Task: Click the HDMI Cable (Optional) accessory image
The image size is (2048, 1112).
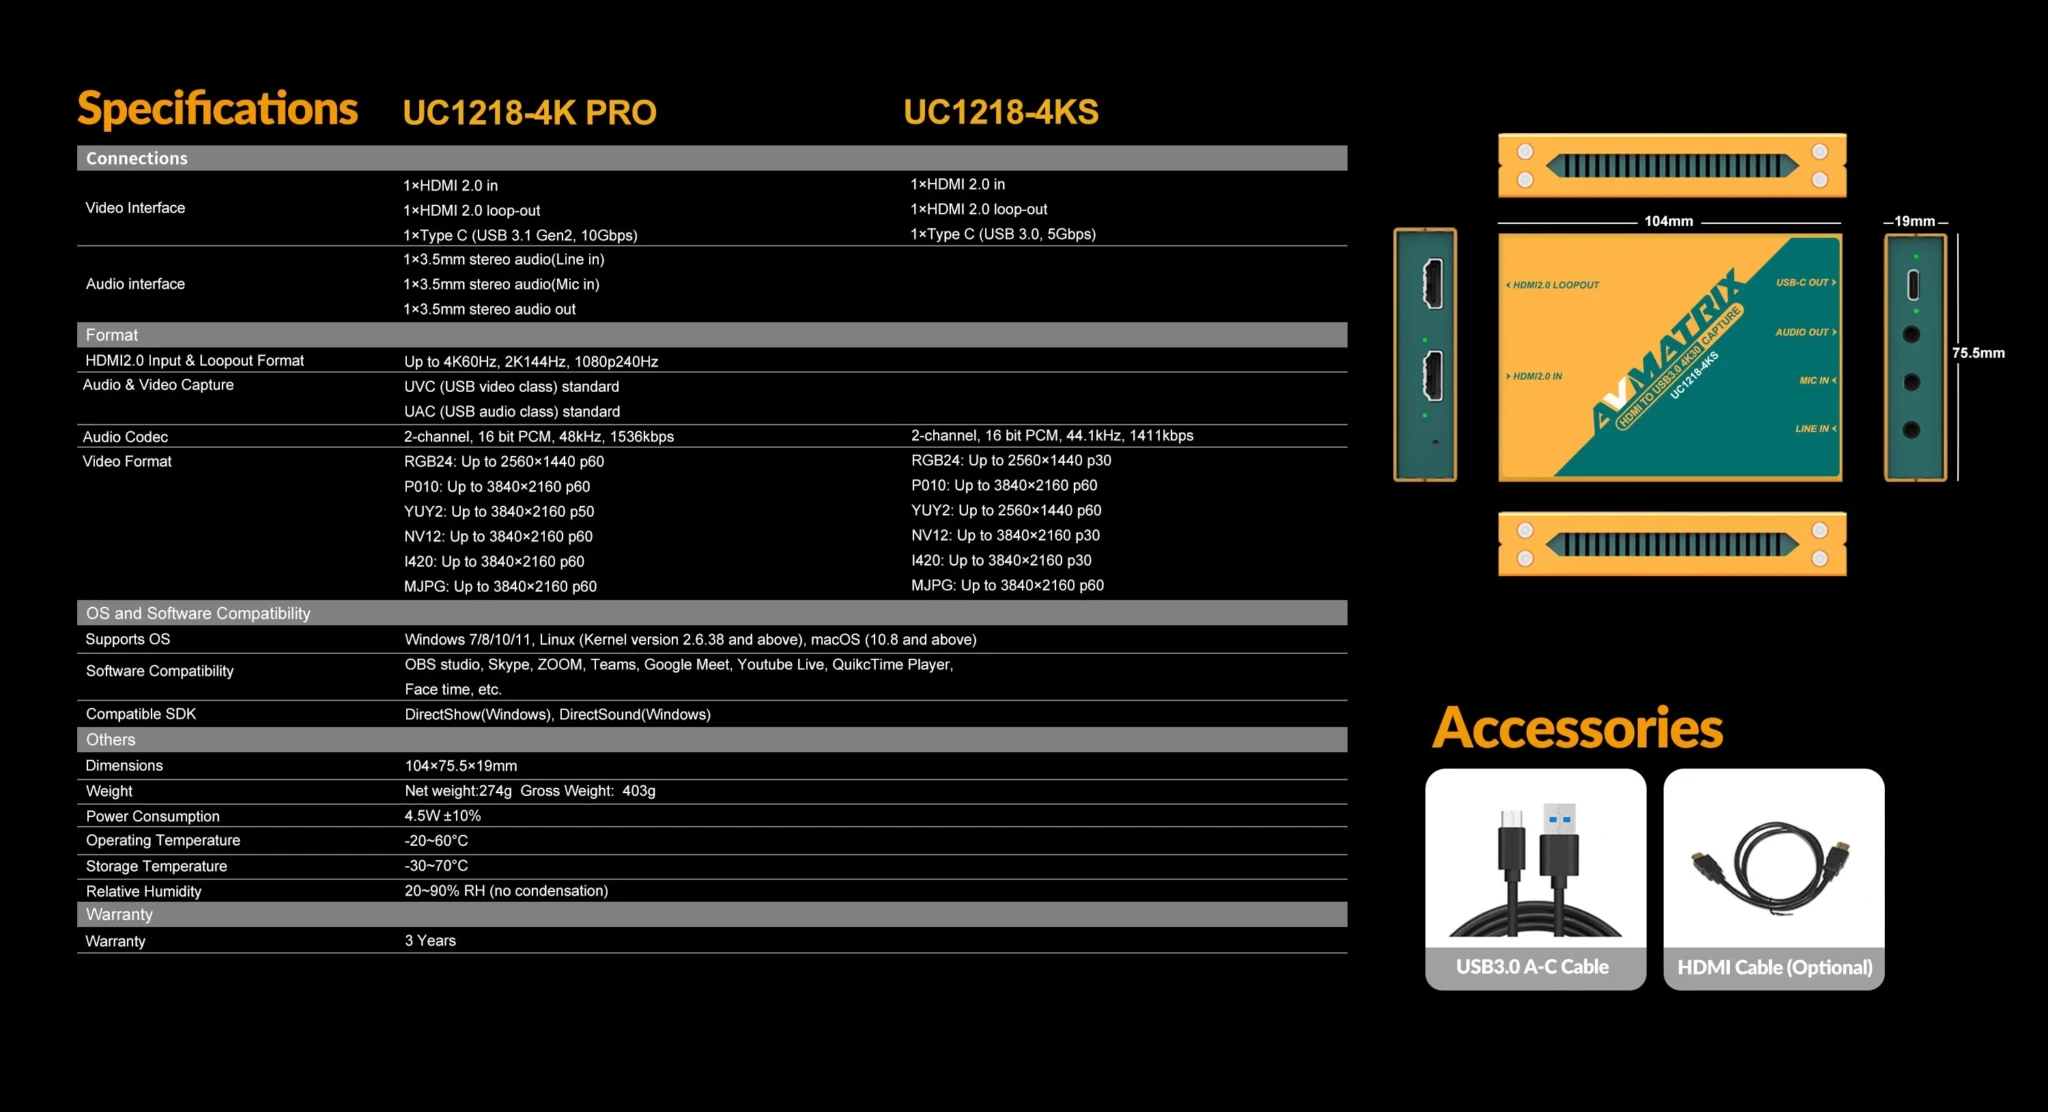Action: [1773, 864]
